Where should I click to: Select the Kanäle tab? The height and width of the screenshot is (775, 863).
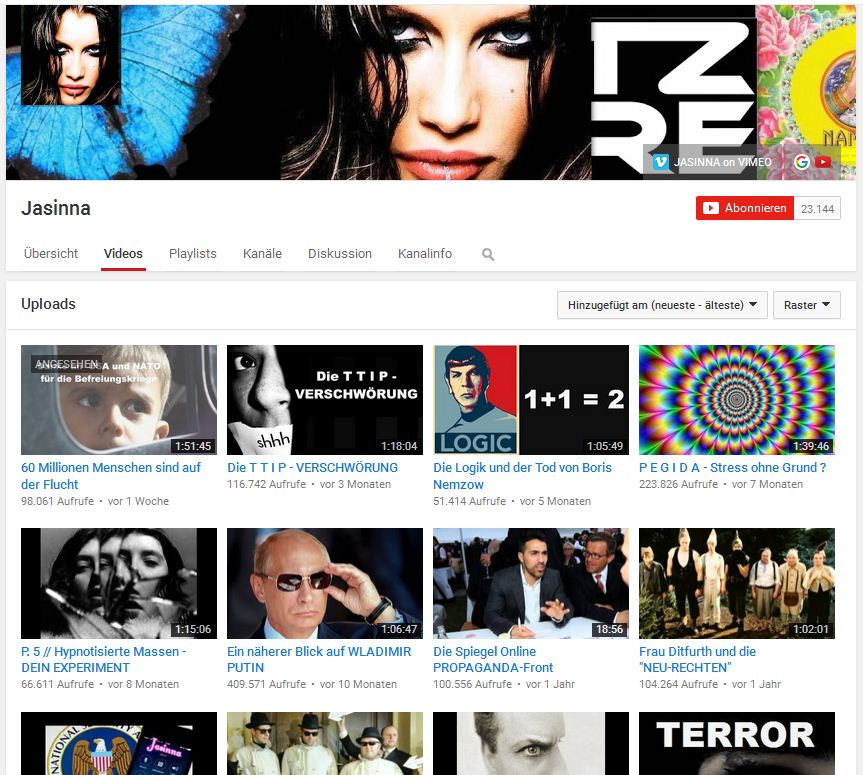click(262, 254)
